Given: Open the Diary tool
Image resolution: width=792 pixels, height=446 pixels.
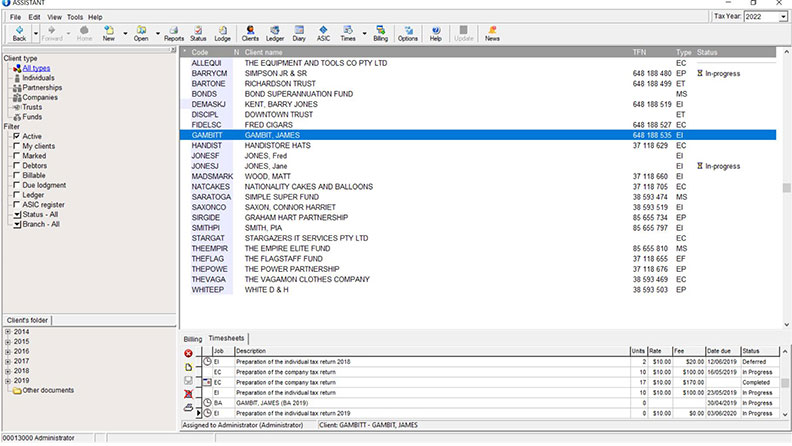Looking at the screenshot, I should click(x=298, y=33).
